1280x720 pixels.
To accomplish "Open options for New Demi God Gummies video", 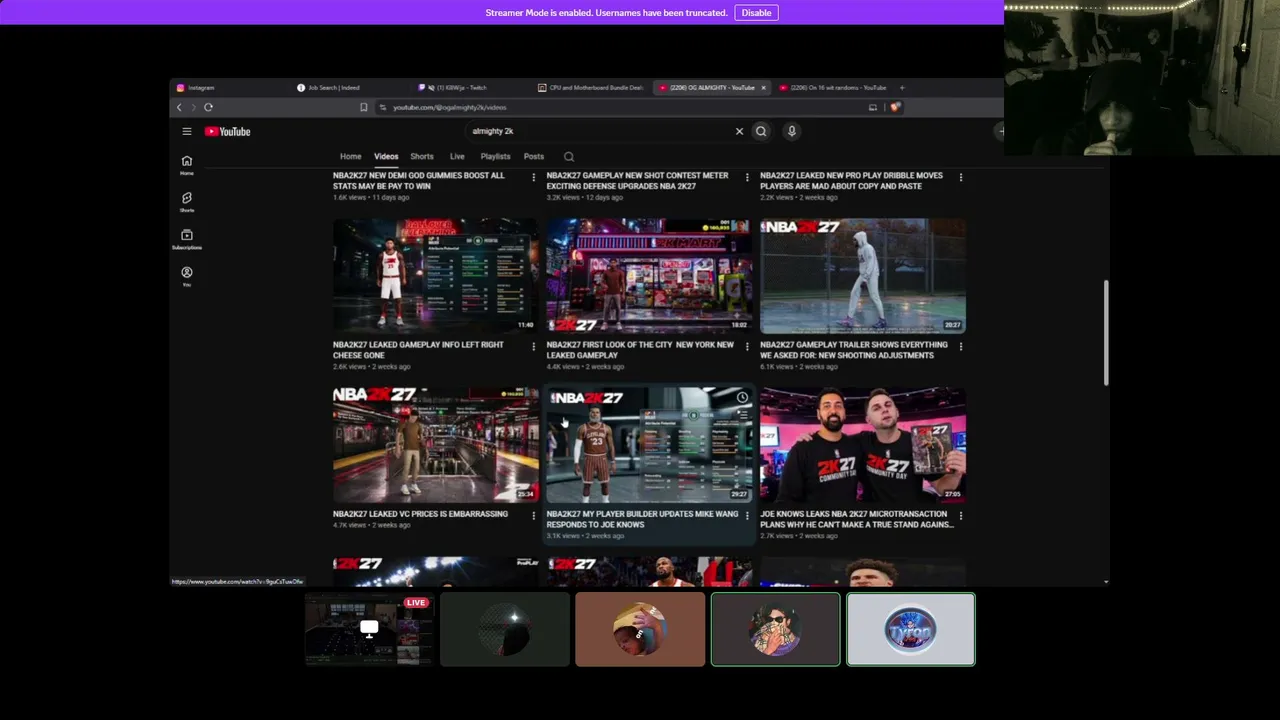I will pyautogui.click(x=533, y=178).
